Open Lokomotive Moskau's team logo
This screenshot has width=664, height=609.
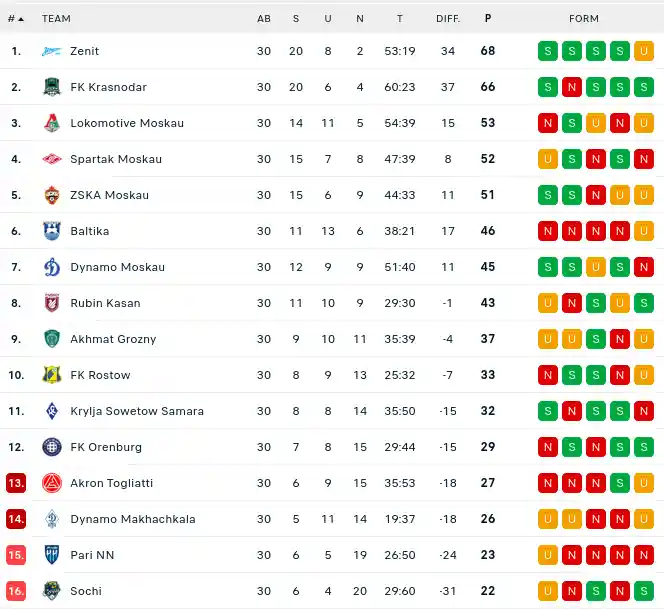(x=52, y=123)
